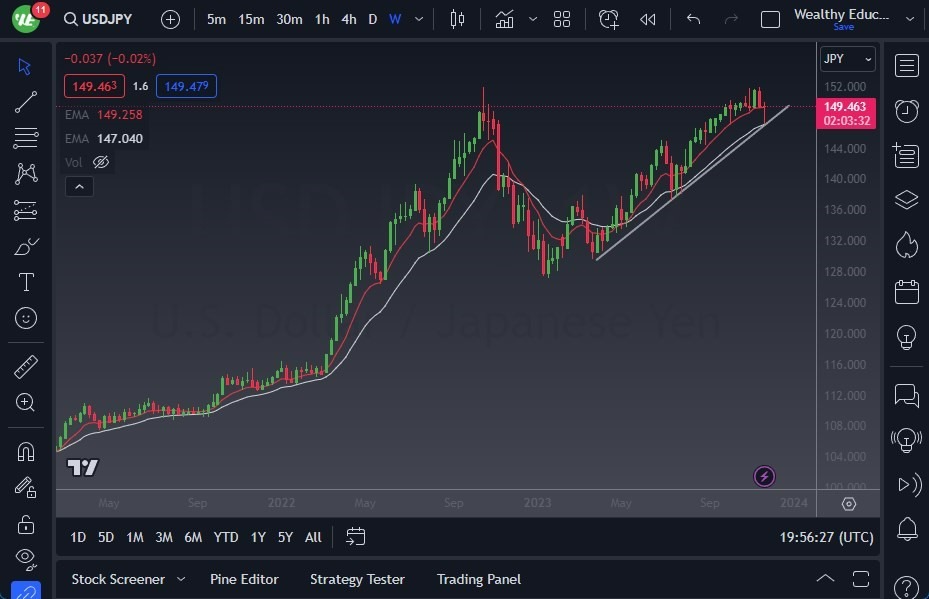
Task: Select the Text annotation tool
Action: [x=25, y=282]
